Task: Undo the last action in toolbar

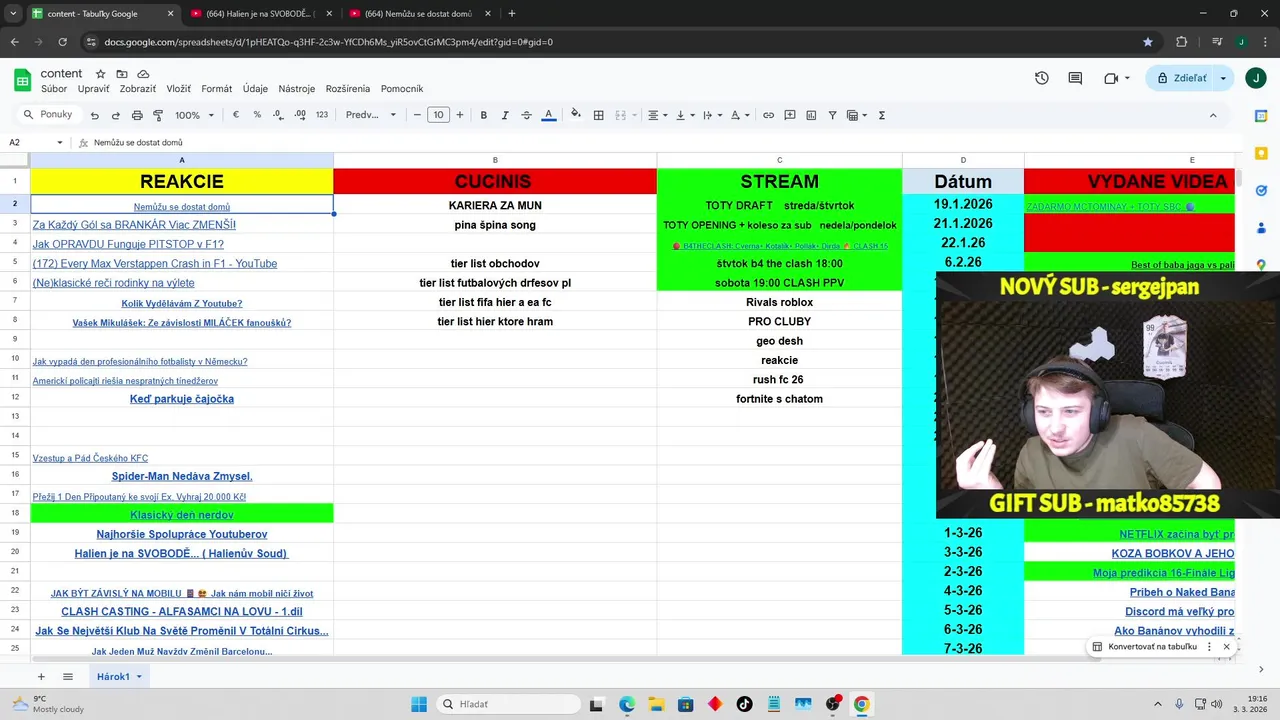Action: (x=95, y=115)
